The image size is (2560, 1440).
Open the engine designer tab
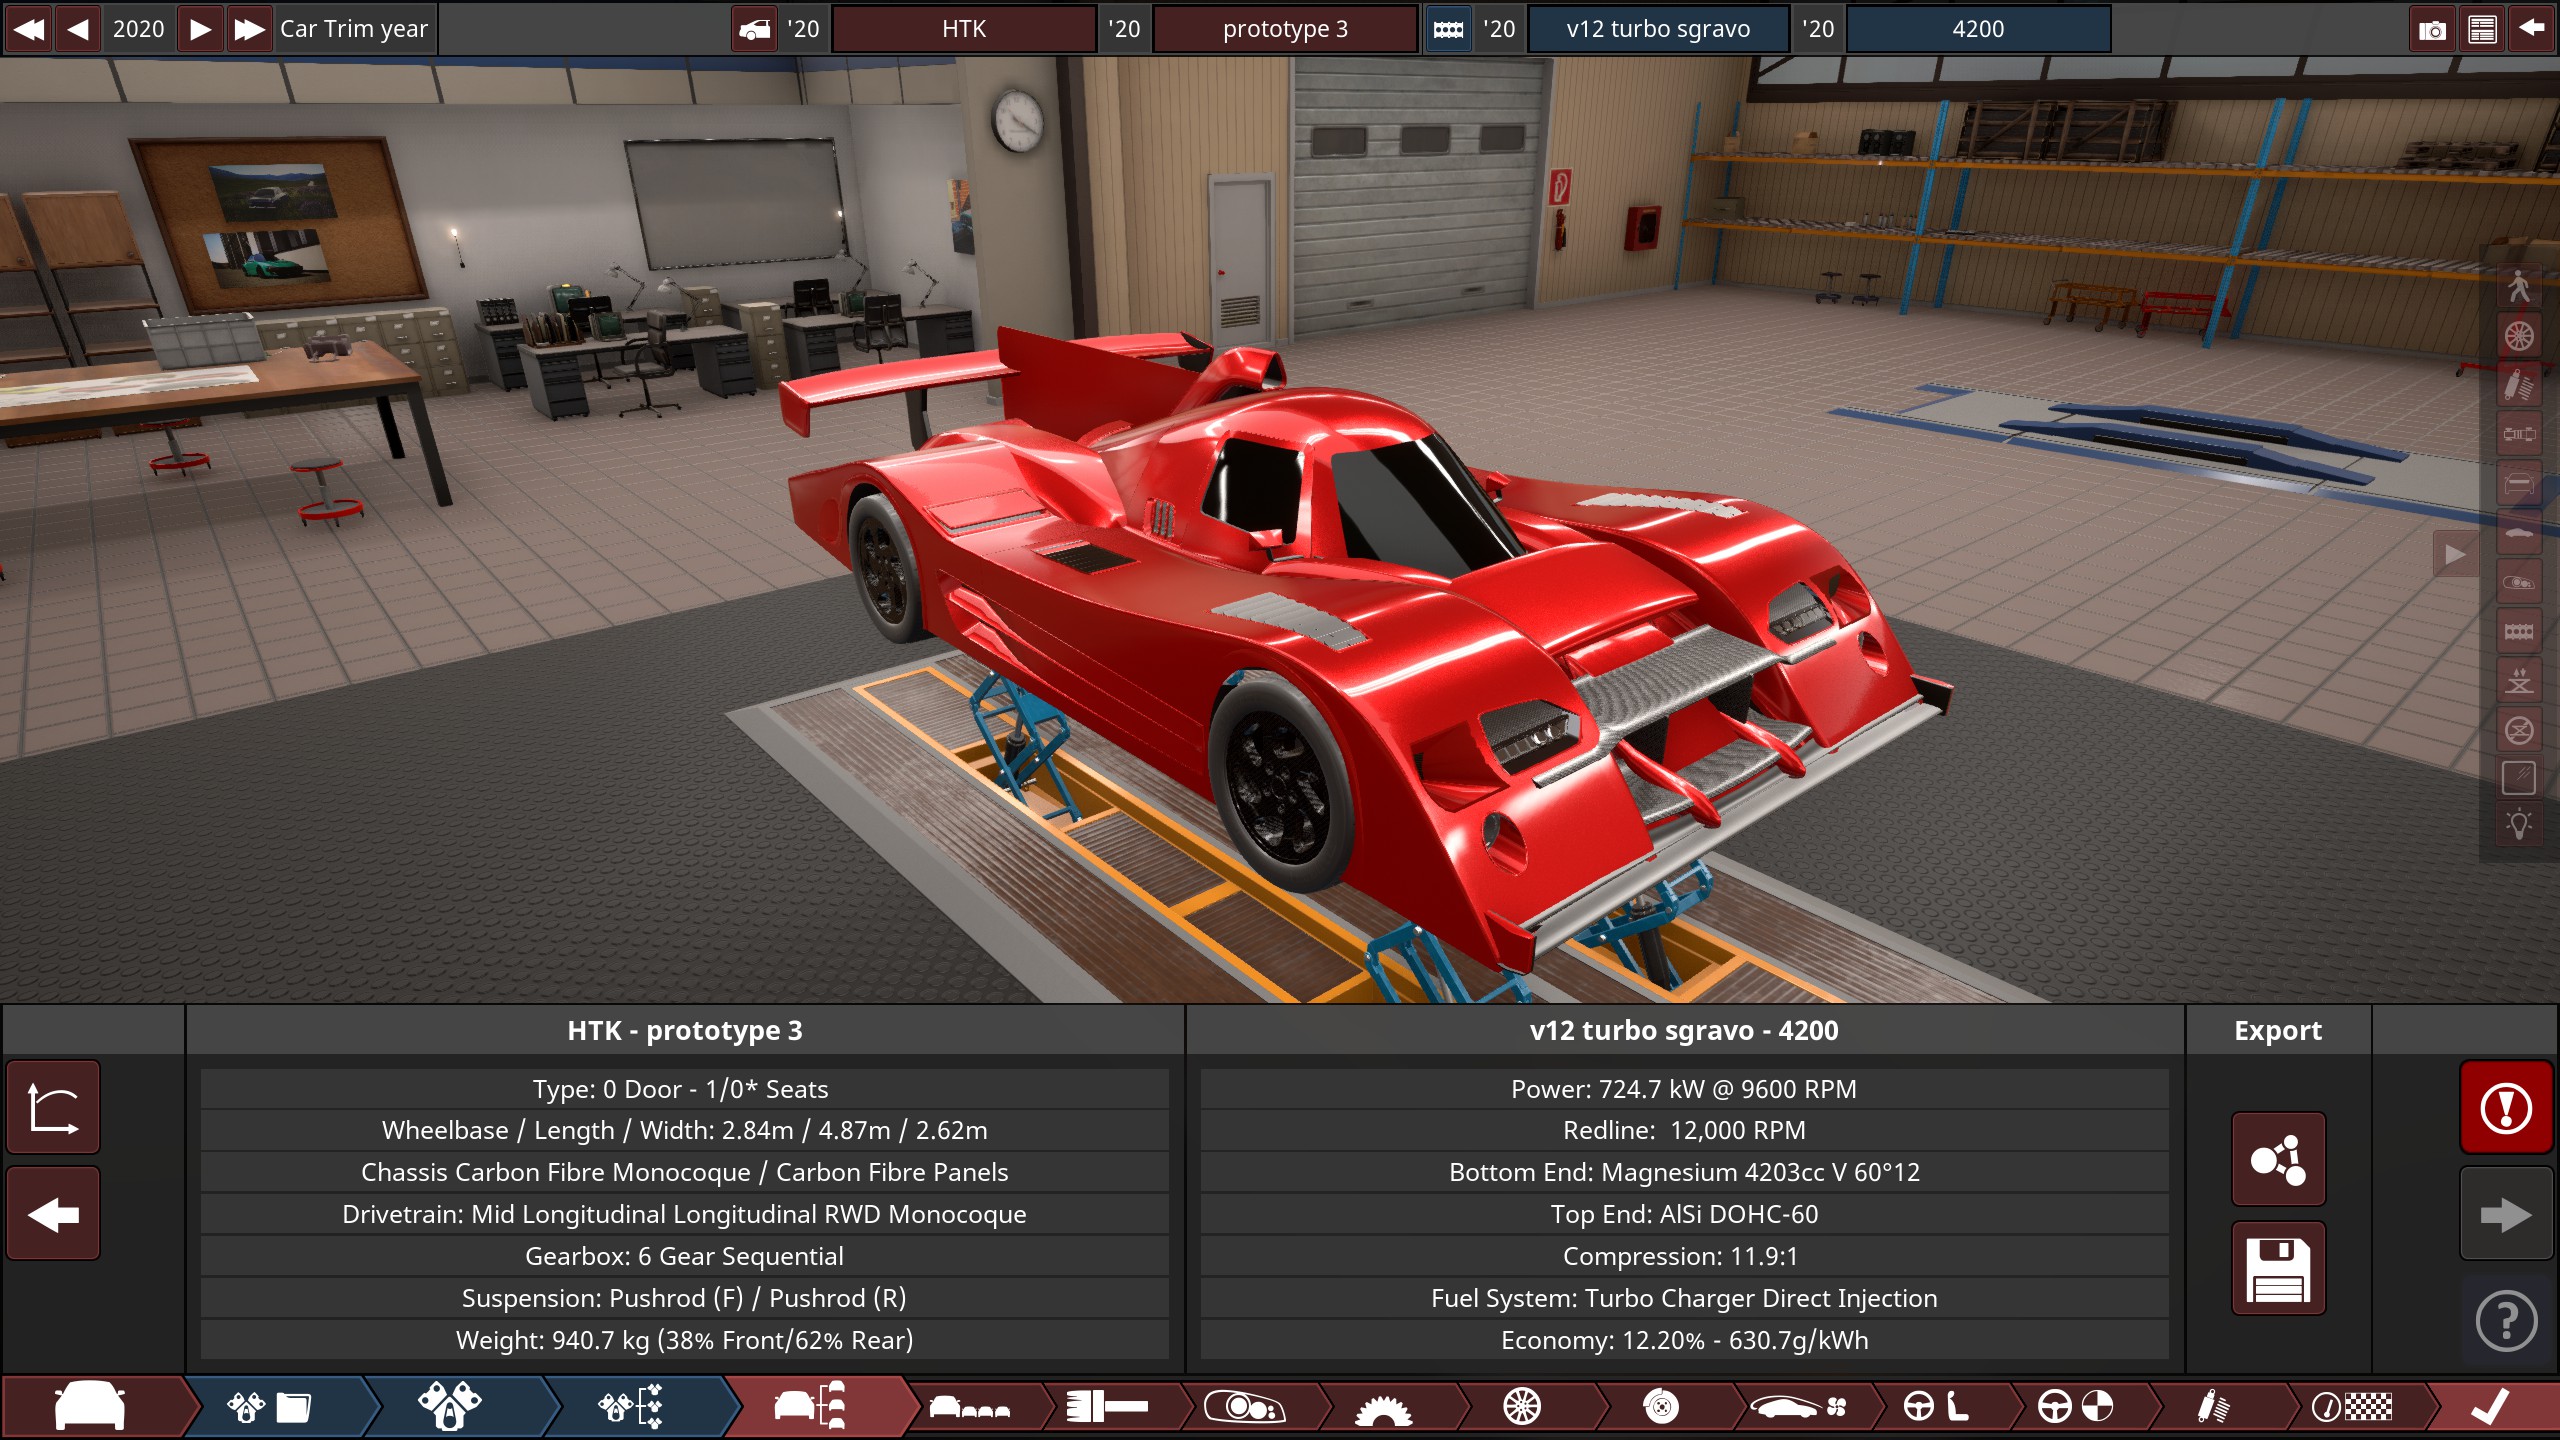tap(450, 1407)
